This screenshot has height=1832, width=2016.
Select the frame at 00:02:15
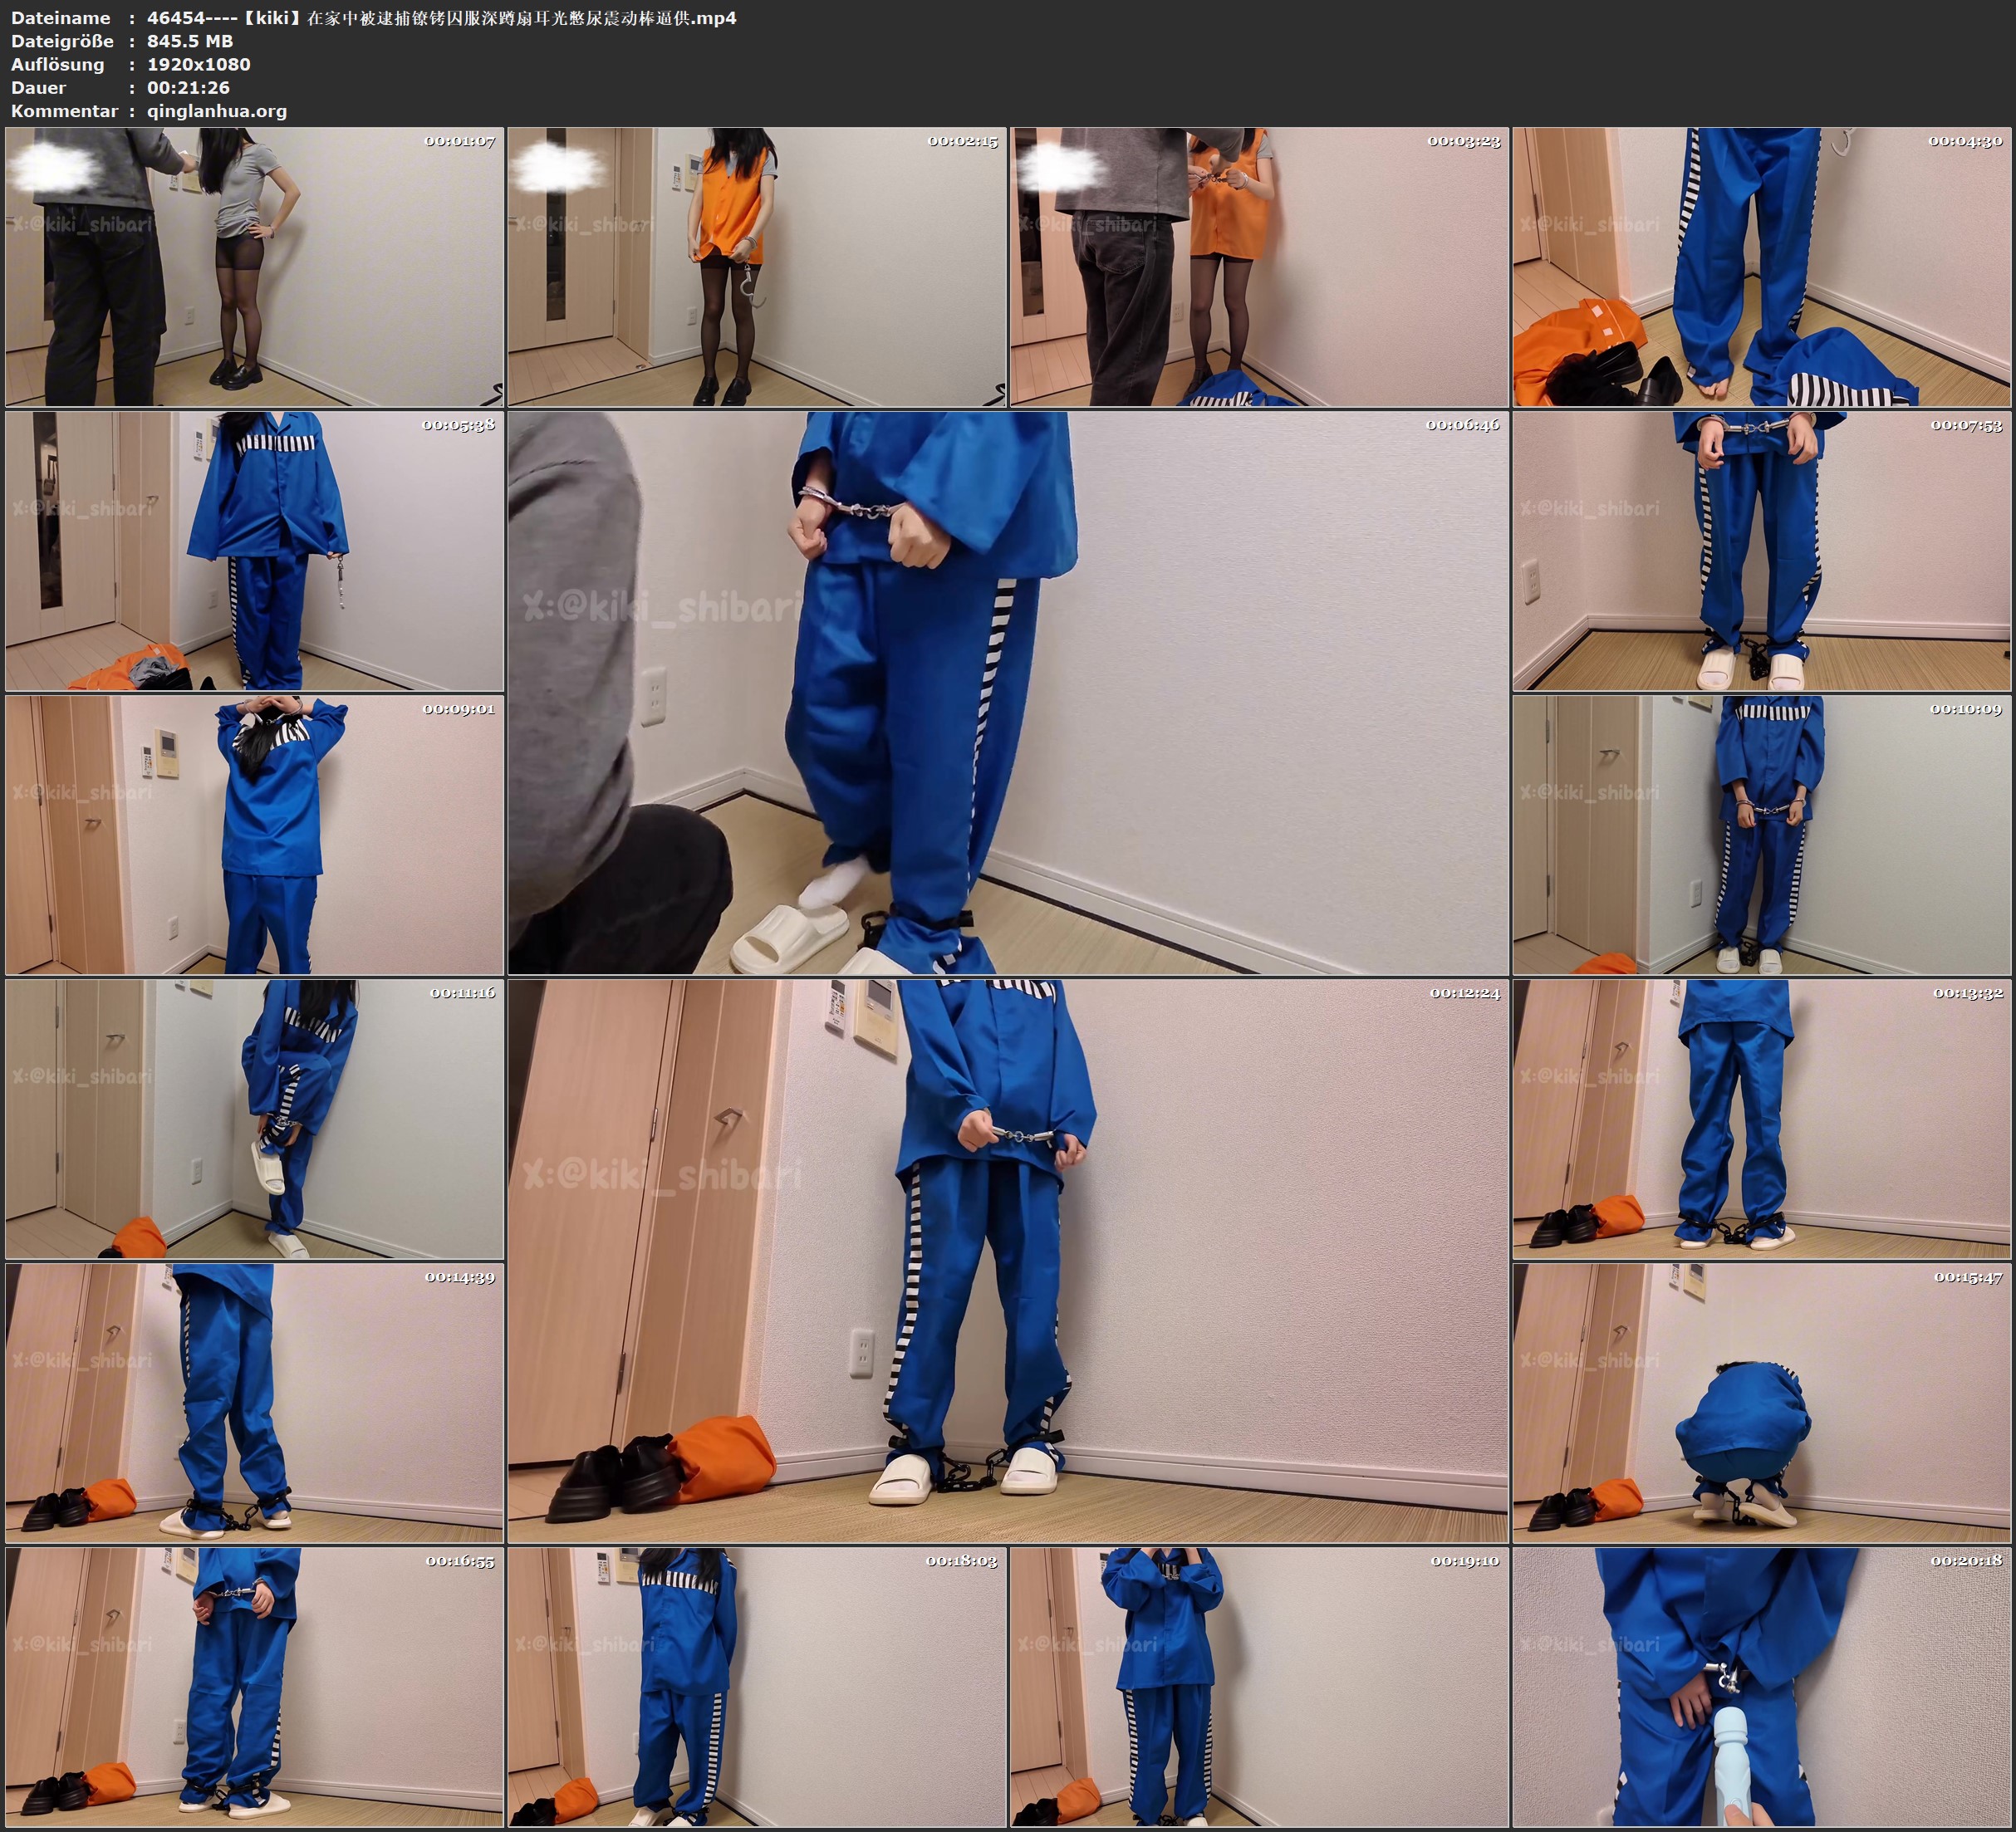pos(757,267)
